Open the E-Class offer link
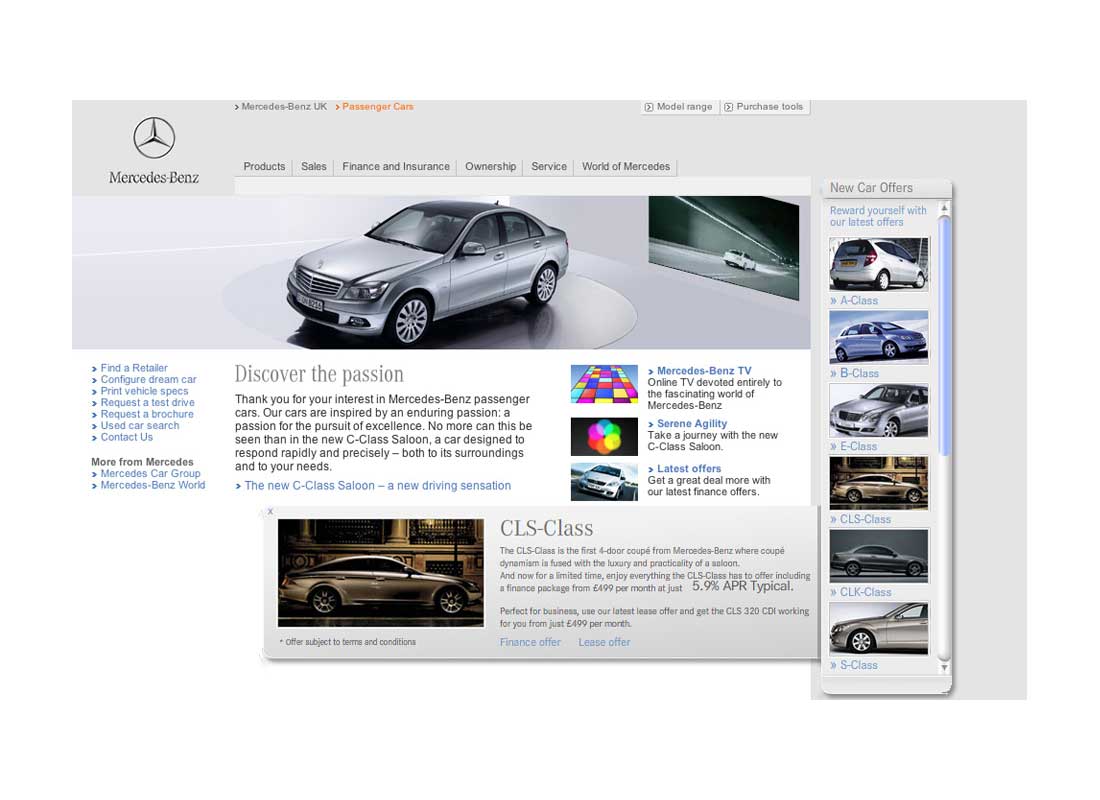This screenshot has height=800, width=1100. [859, 446]
